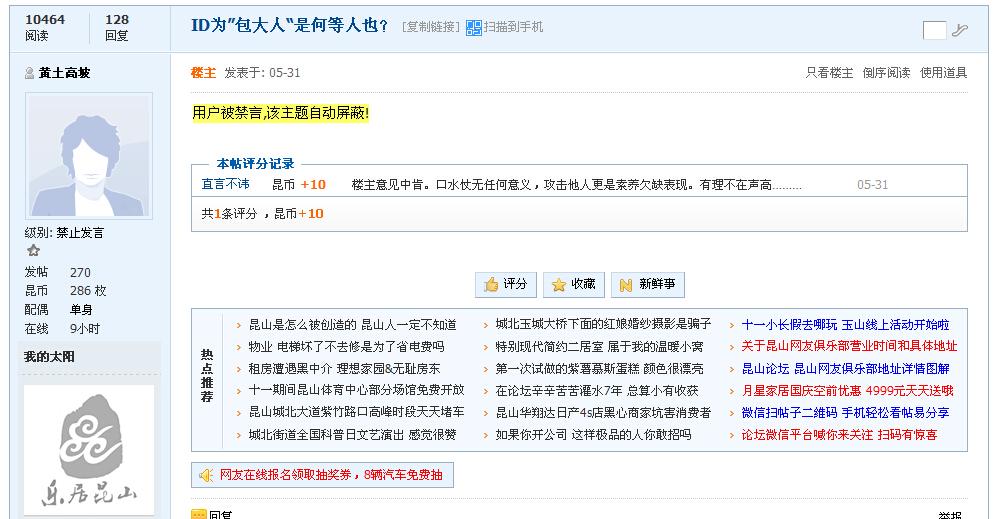Open link 十一小长假去哪玩 玉山线上活动开始啦
The width and height of the screenshot is (998, 519).
click(845, 324)
